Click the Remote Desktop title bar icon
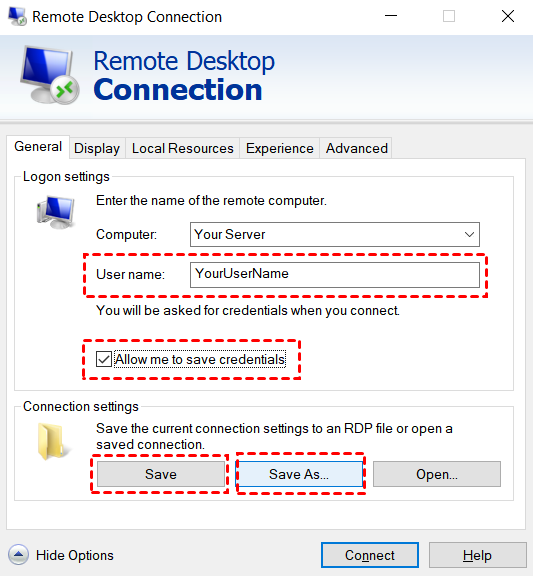Screen dimensions: 533x576 [17, 17]
